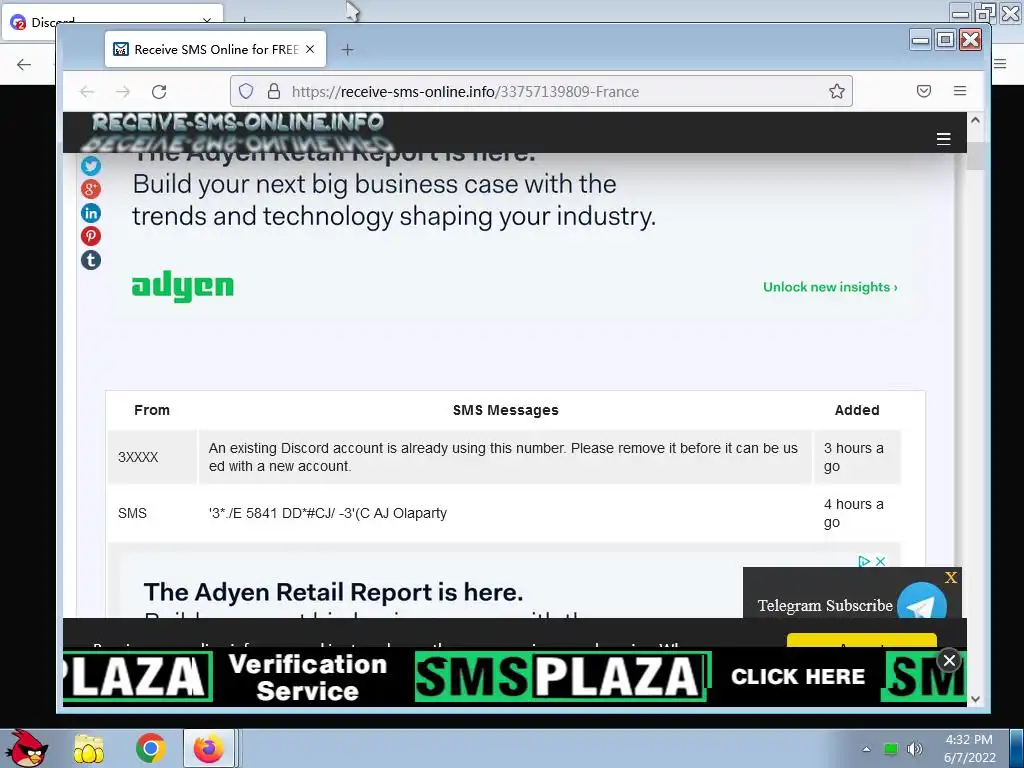Dismiss the SMSPLAZA banner ad
1024x768 pixels.
[x=949, y=661]
